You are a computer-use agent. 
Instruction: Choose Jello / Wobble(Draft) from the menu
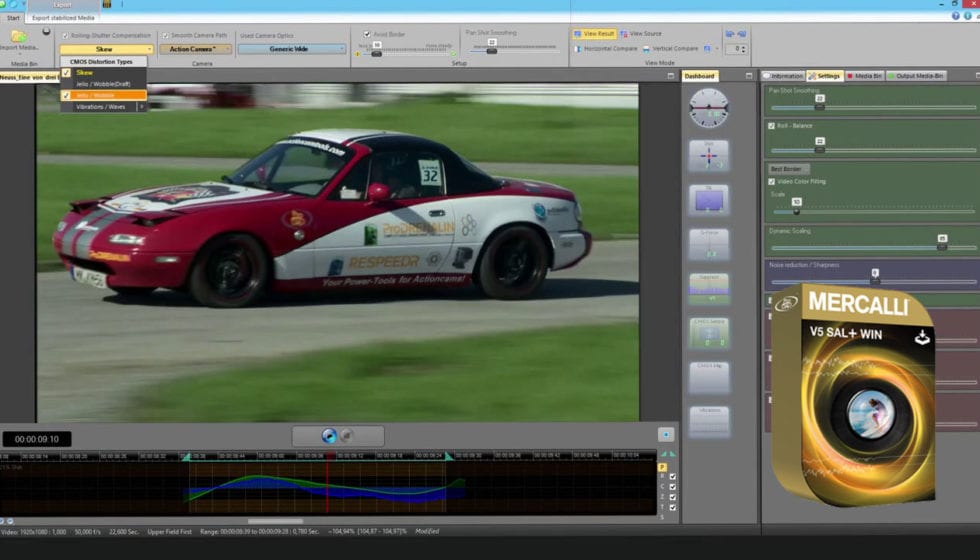pyautogui.click(x=103, y=84)
